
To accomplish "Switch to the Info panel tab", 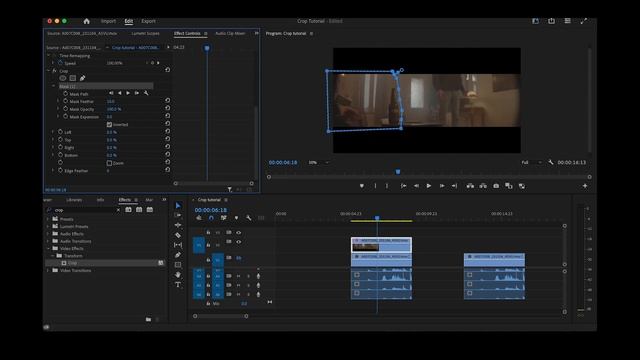I will pos(100,200).
